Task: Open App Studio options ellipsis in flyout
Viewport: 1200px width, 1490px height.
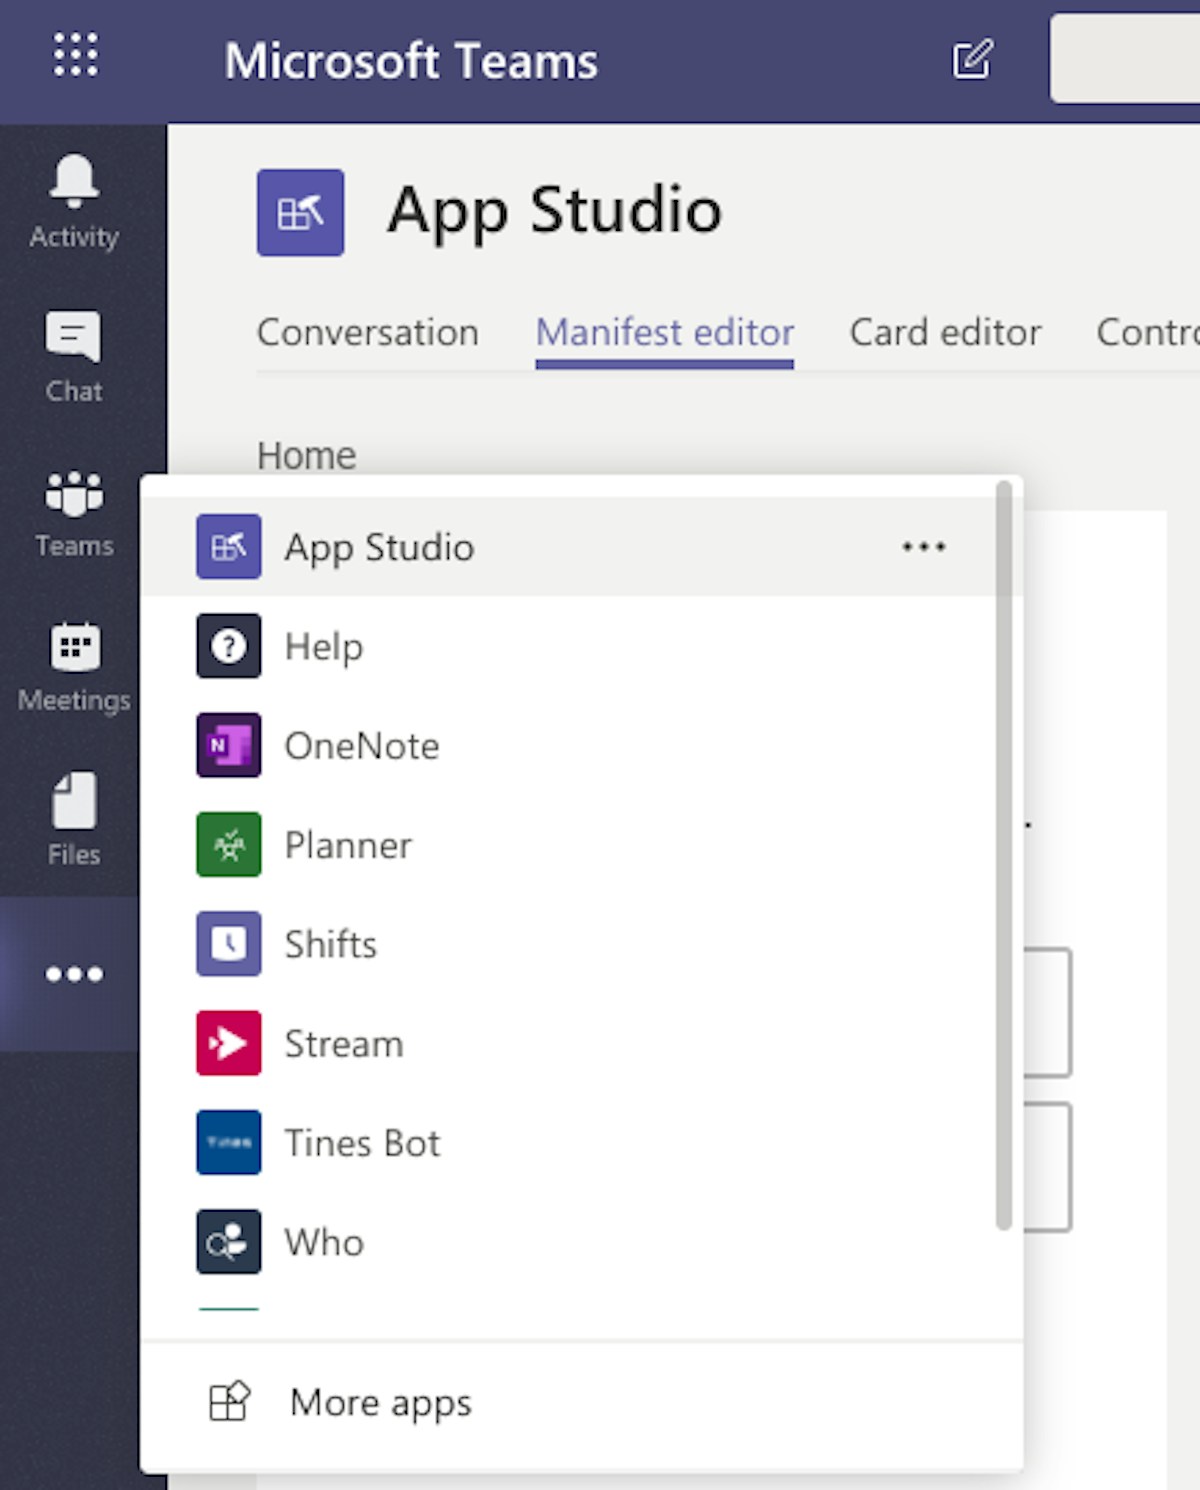Action: point(923,547)
